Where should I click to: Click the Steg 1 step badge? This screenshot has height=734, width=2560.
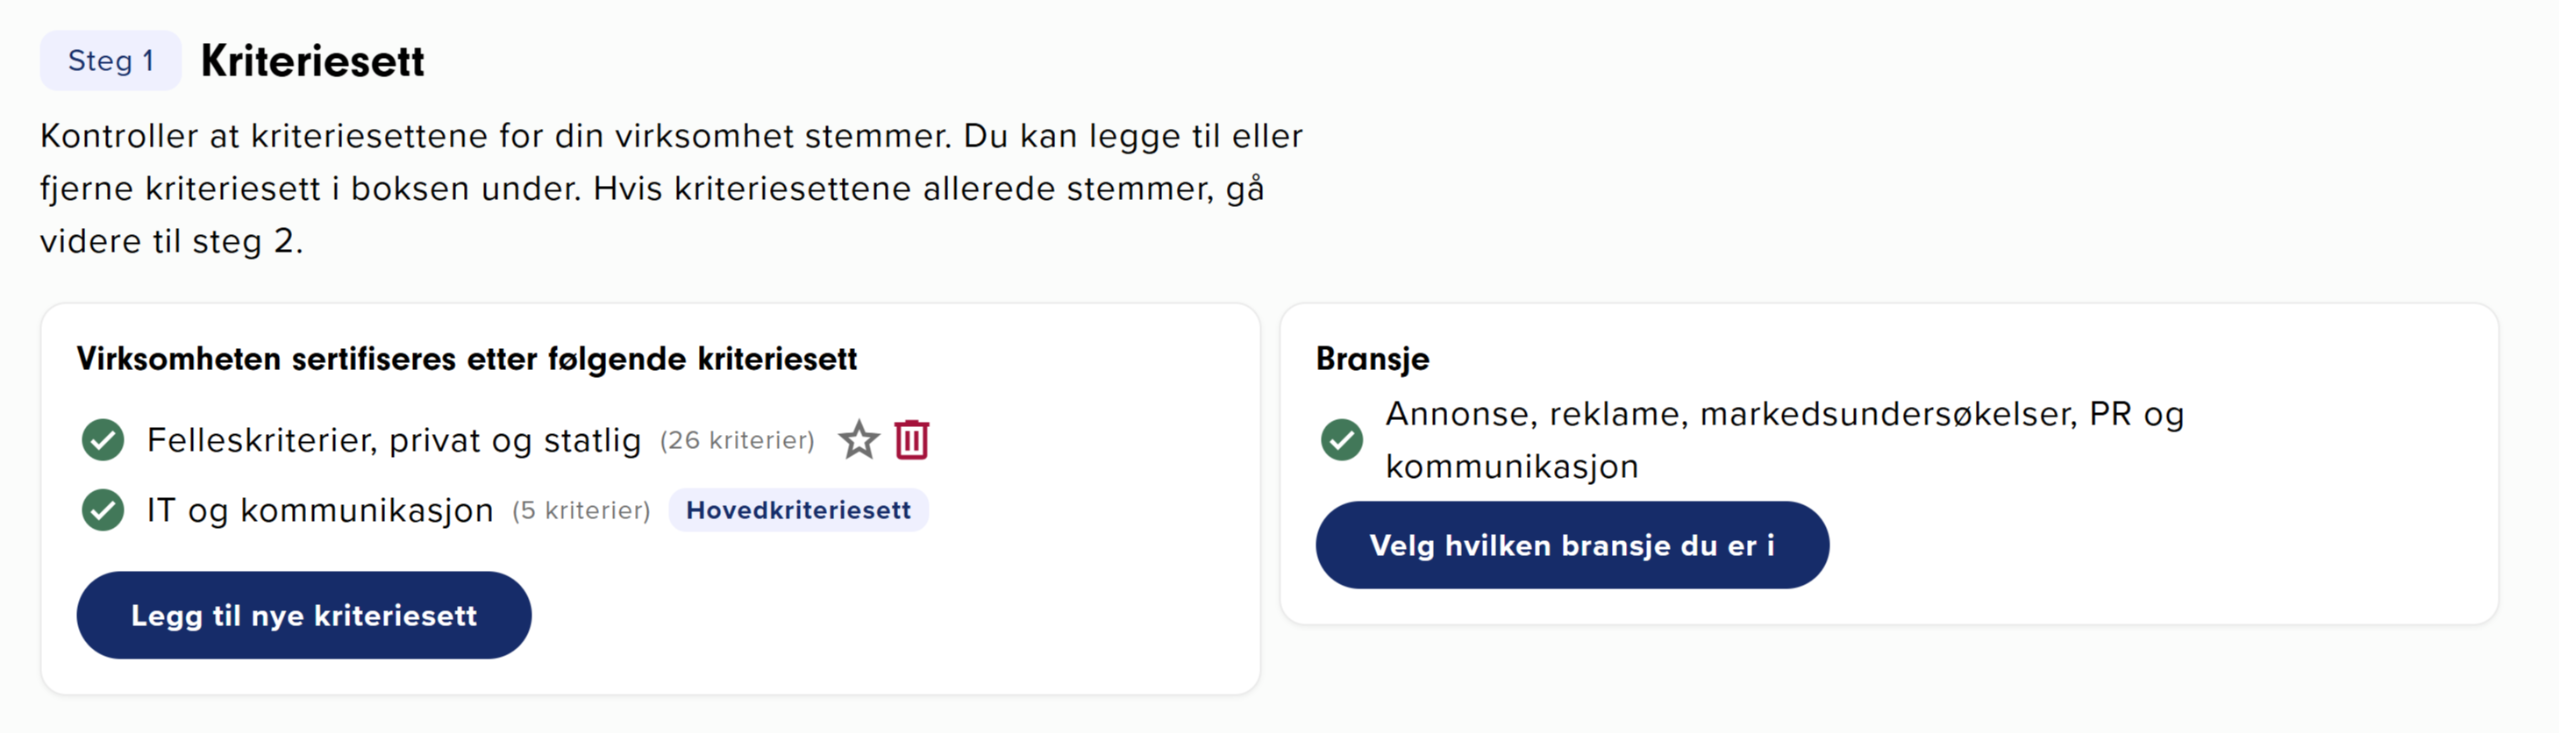click(x=110, y=61)
